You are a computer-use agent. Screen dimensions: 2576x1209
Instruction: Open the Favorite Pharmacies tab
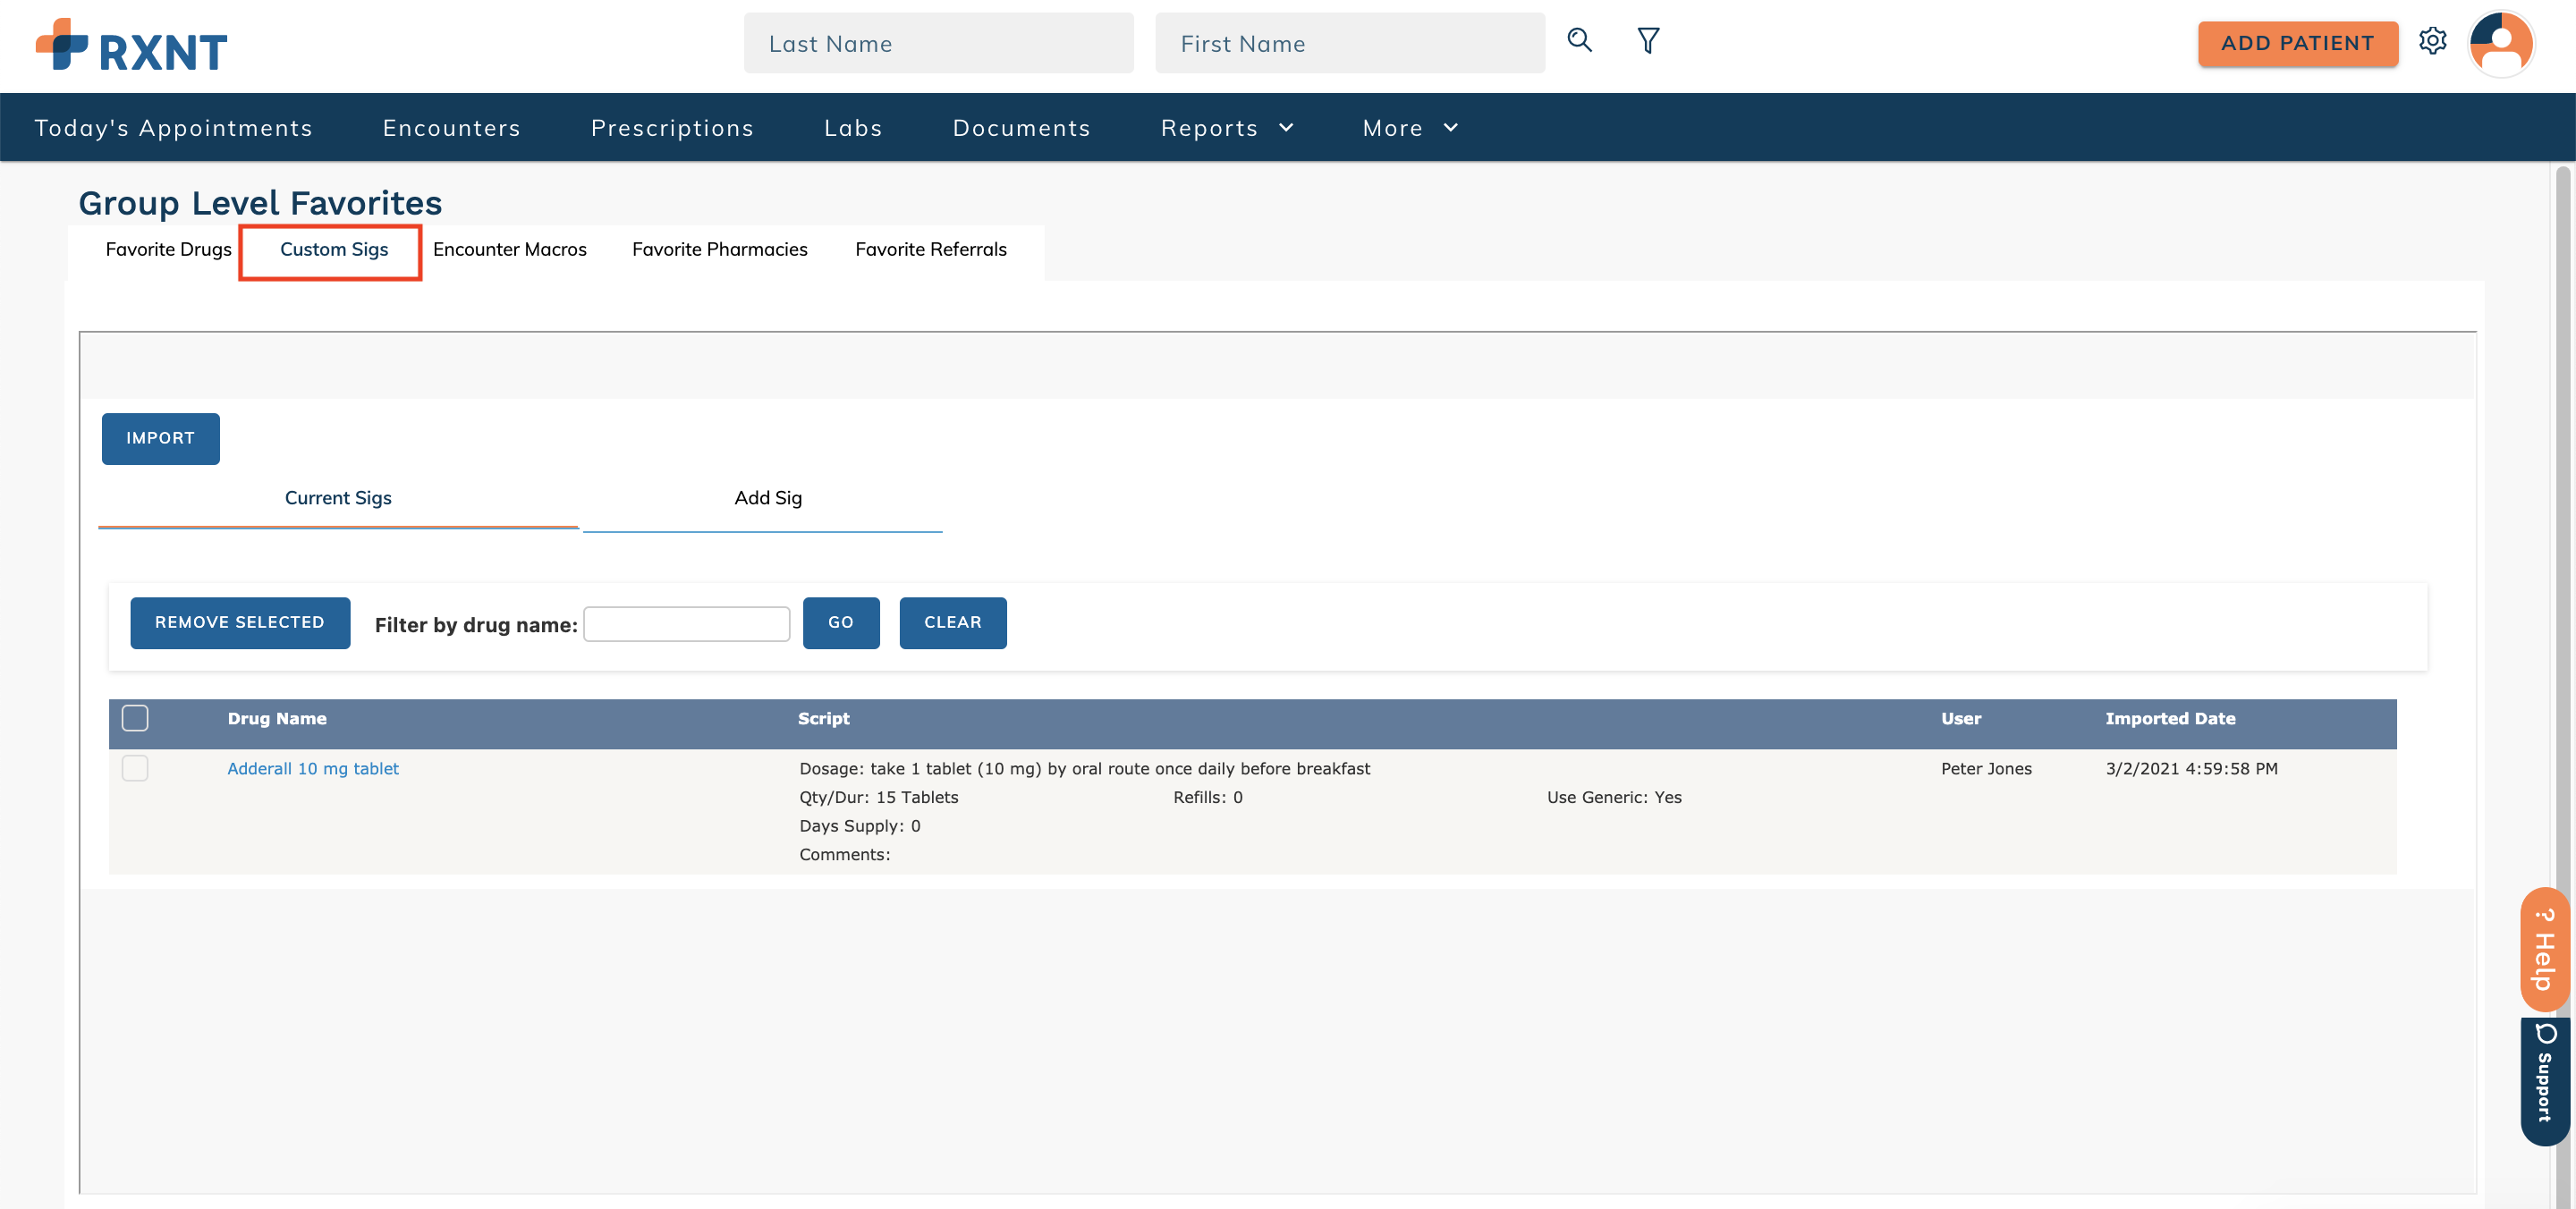click(719, 249)
